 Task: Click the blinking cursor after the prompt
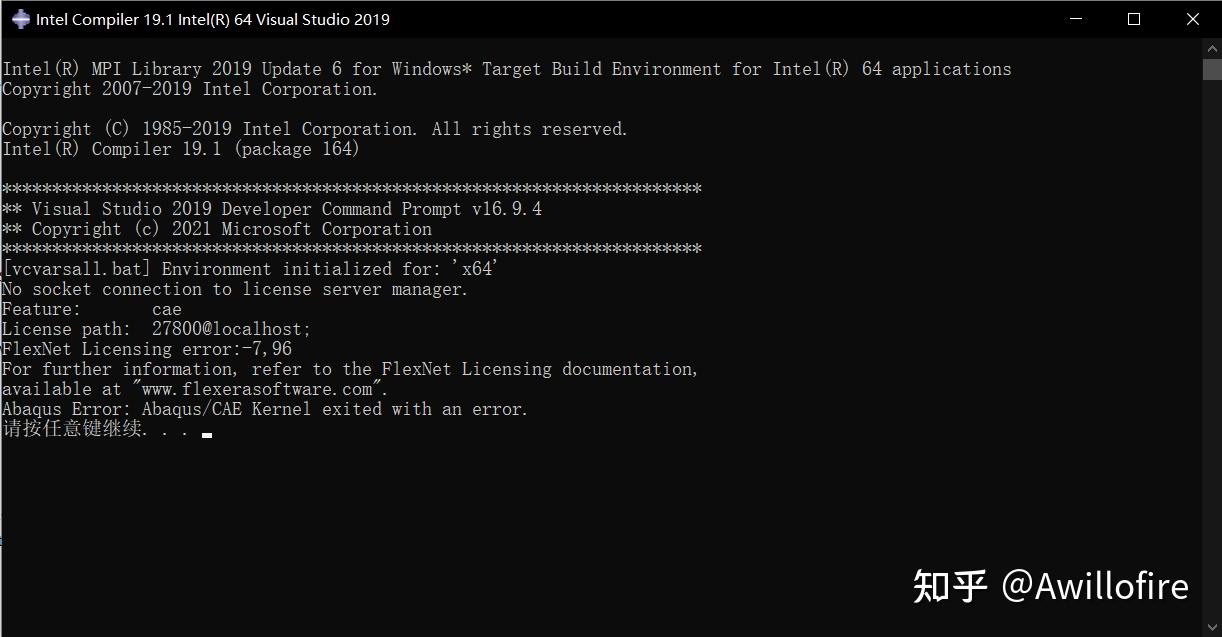[206, 434]
